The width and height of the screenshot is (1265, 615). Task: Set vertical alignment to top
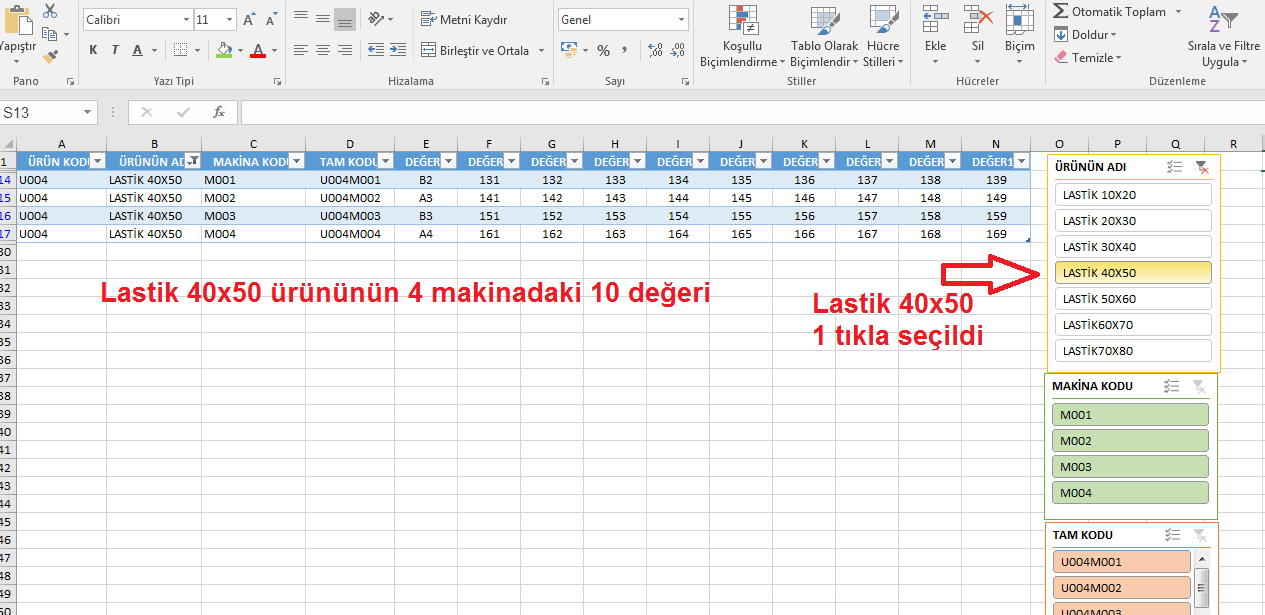point(301,19)
